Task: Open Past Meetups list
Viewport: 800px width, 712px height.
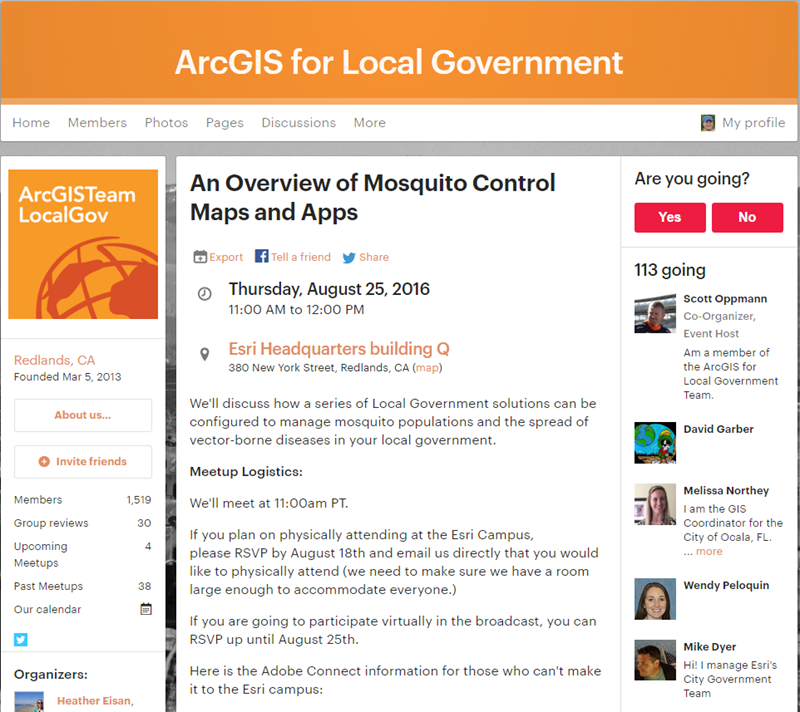Action: coord(83,586)
